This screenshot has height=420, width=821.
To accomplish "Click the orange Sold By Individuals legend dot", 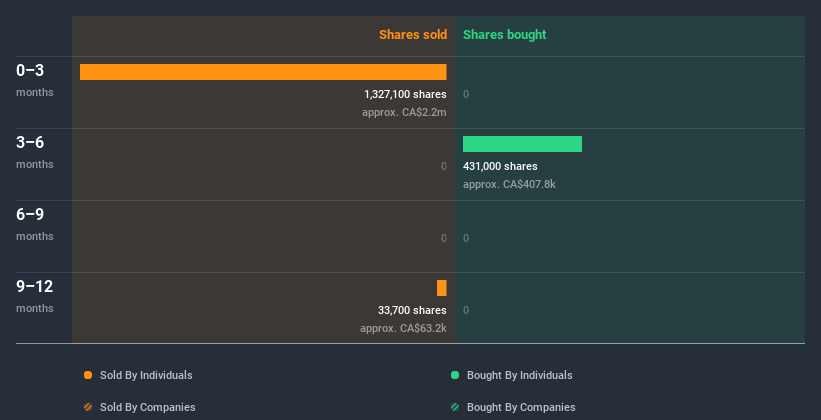I will point(88,375).
